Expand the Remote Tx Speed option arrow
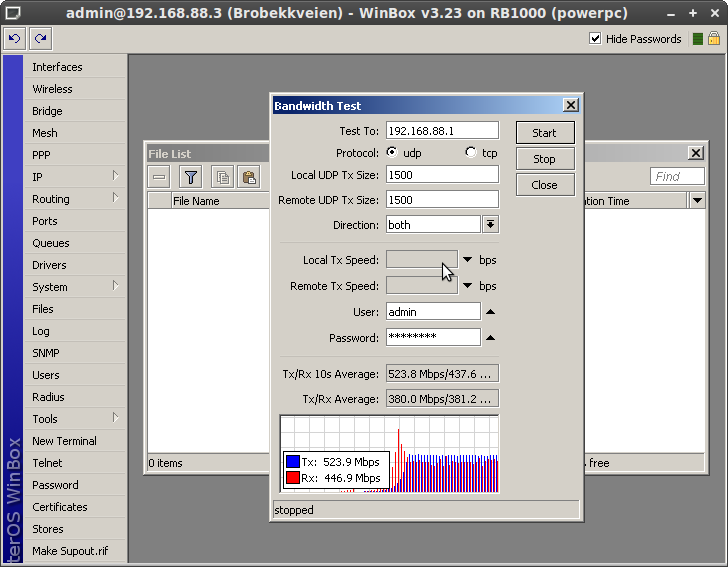Screen dimensions: 728x567 pyautogui.click(x=468, y=286)
